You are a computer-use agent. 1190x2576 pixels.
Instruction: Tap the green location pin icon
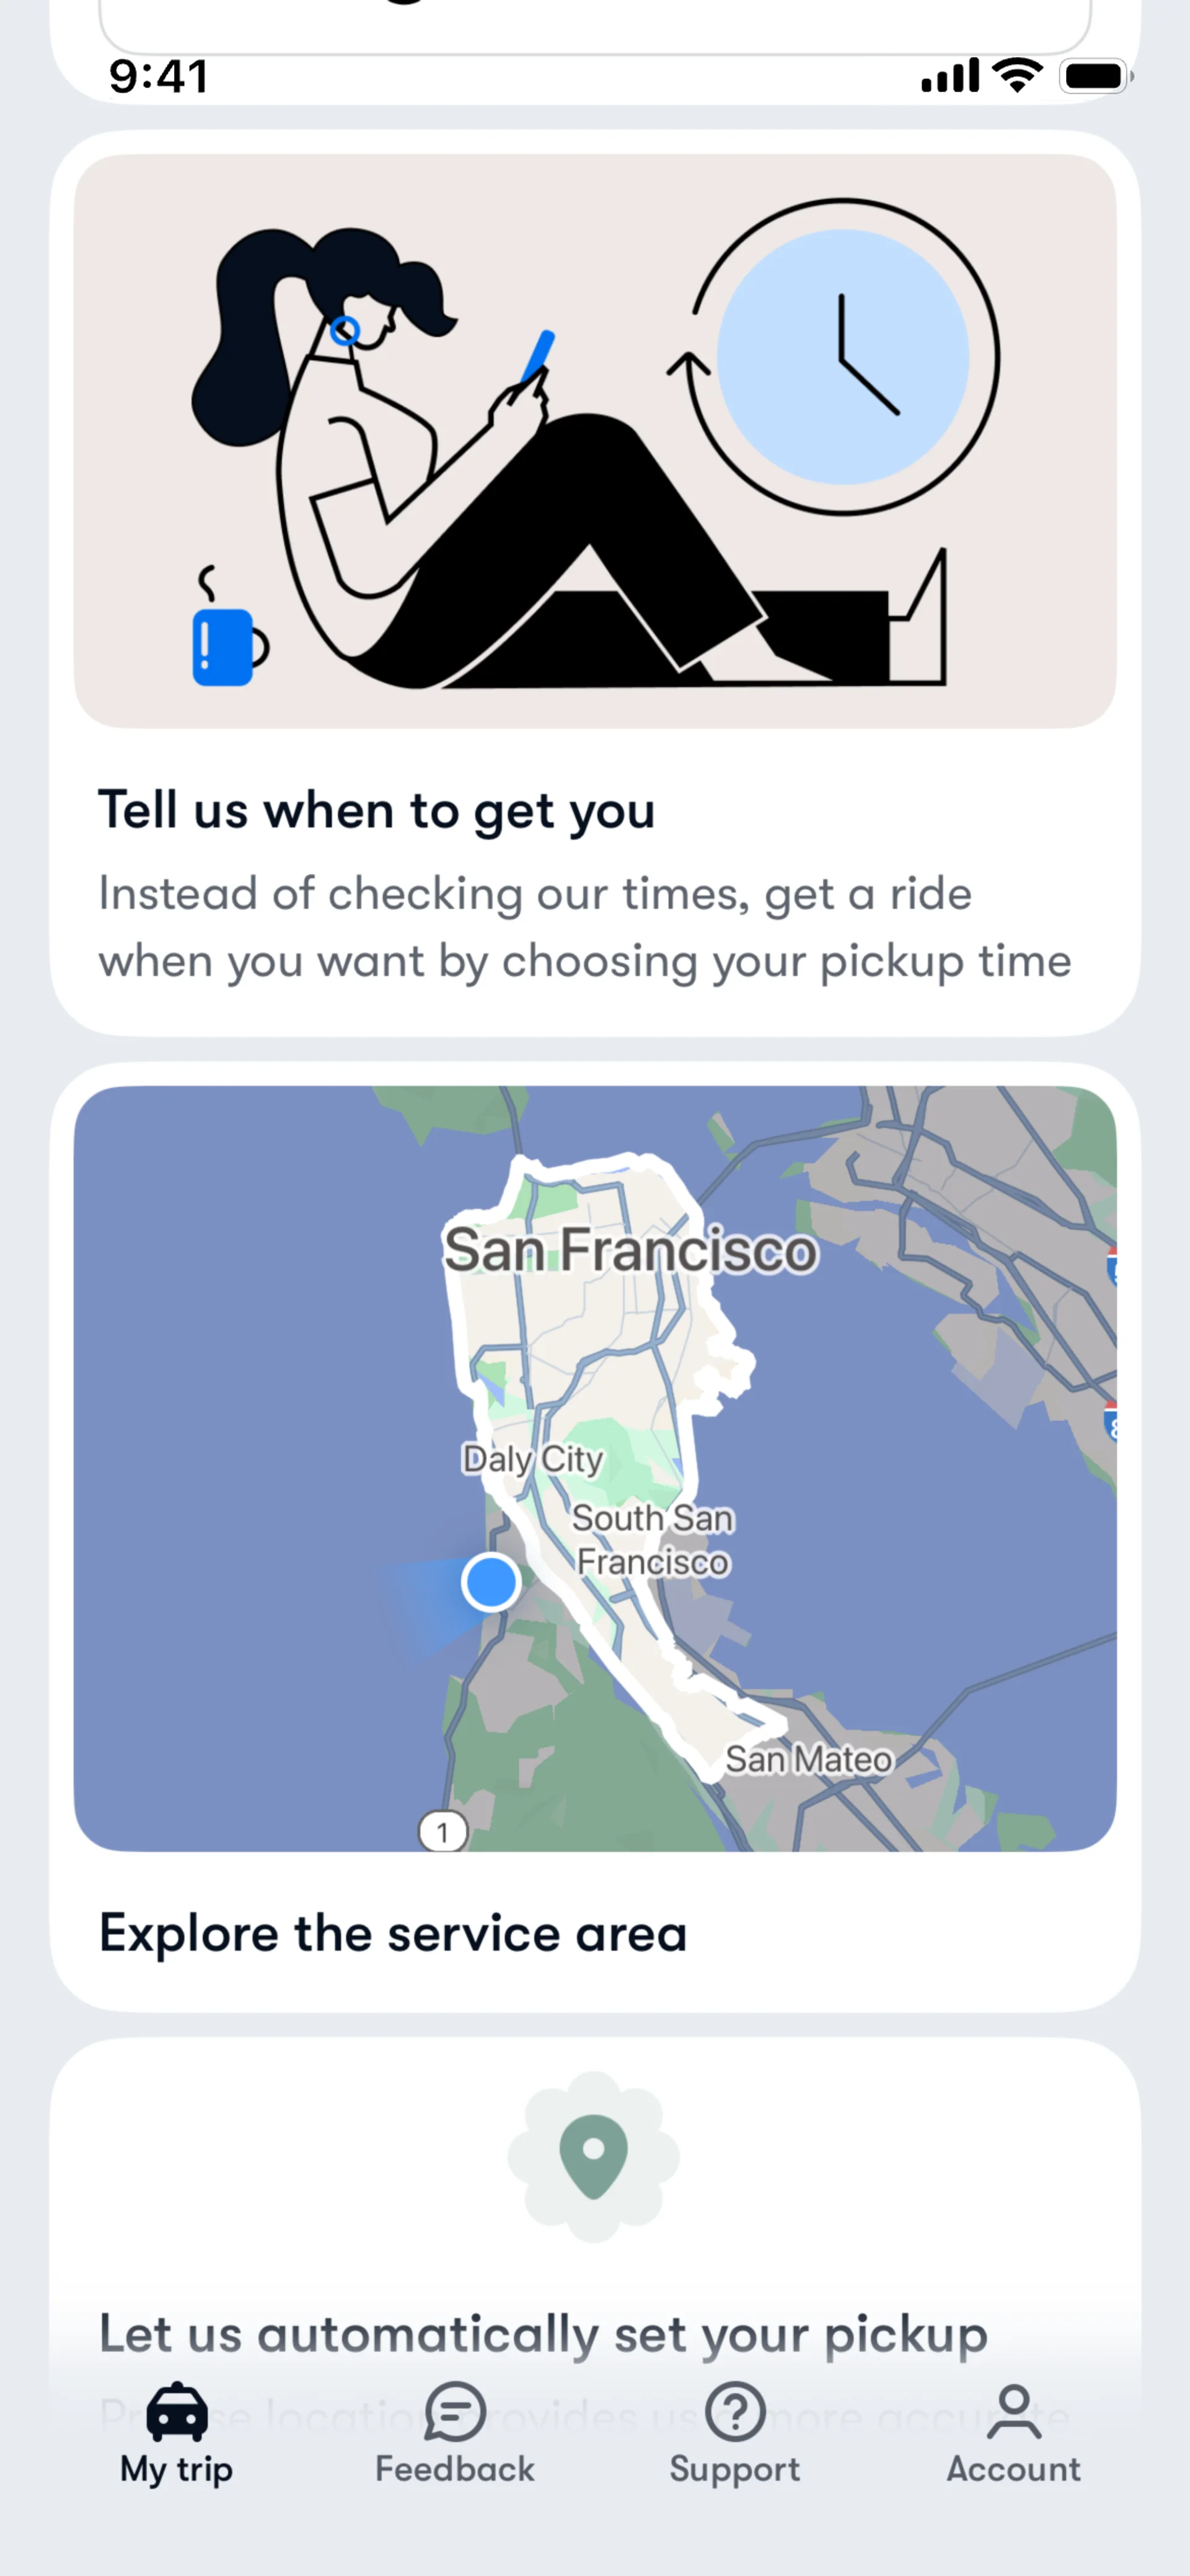[593, 2156]
